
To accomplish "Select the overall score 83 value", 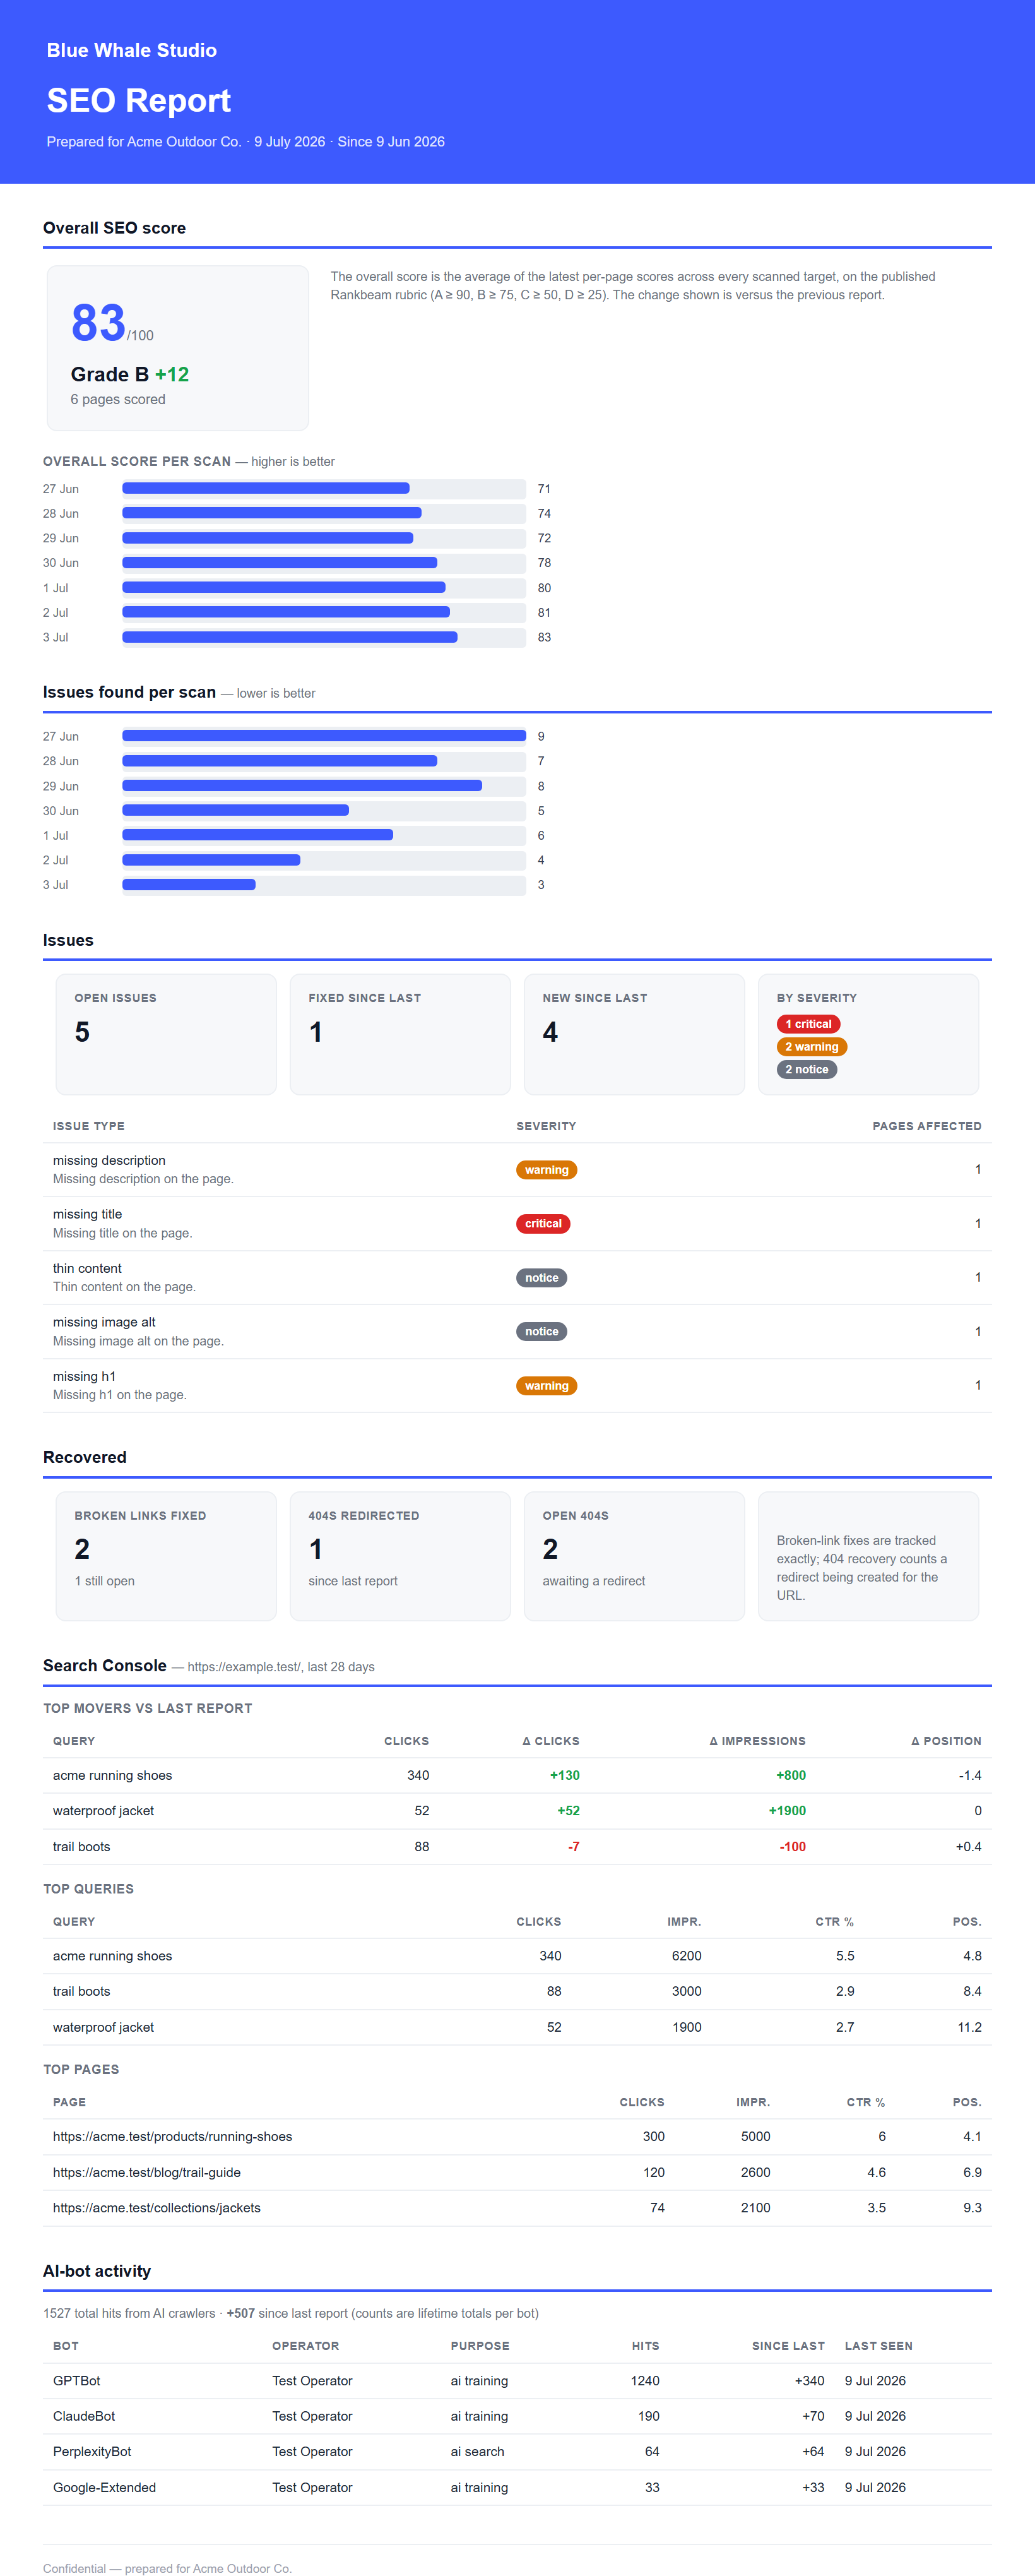I will (98, 323).
